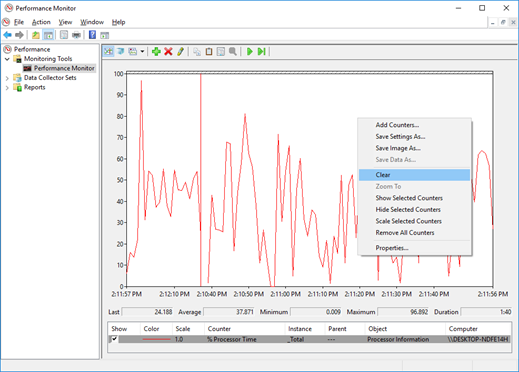Open the View menu
Viewport: 519px width, 372px height.
click(65, 22)
